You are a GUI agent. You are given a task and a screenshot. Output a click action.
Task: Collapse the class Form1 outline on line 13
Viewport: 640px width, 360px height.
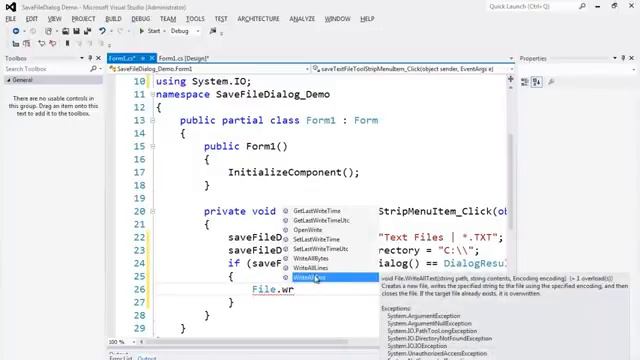(x=153, y=120)
